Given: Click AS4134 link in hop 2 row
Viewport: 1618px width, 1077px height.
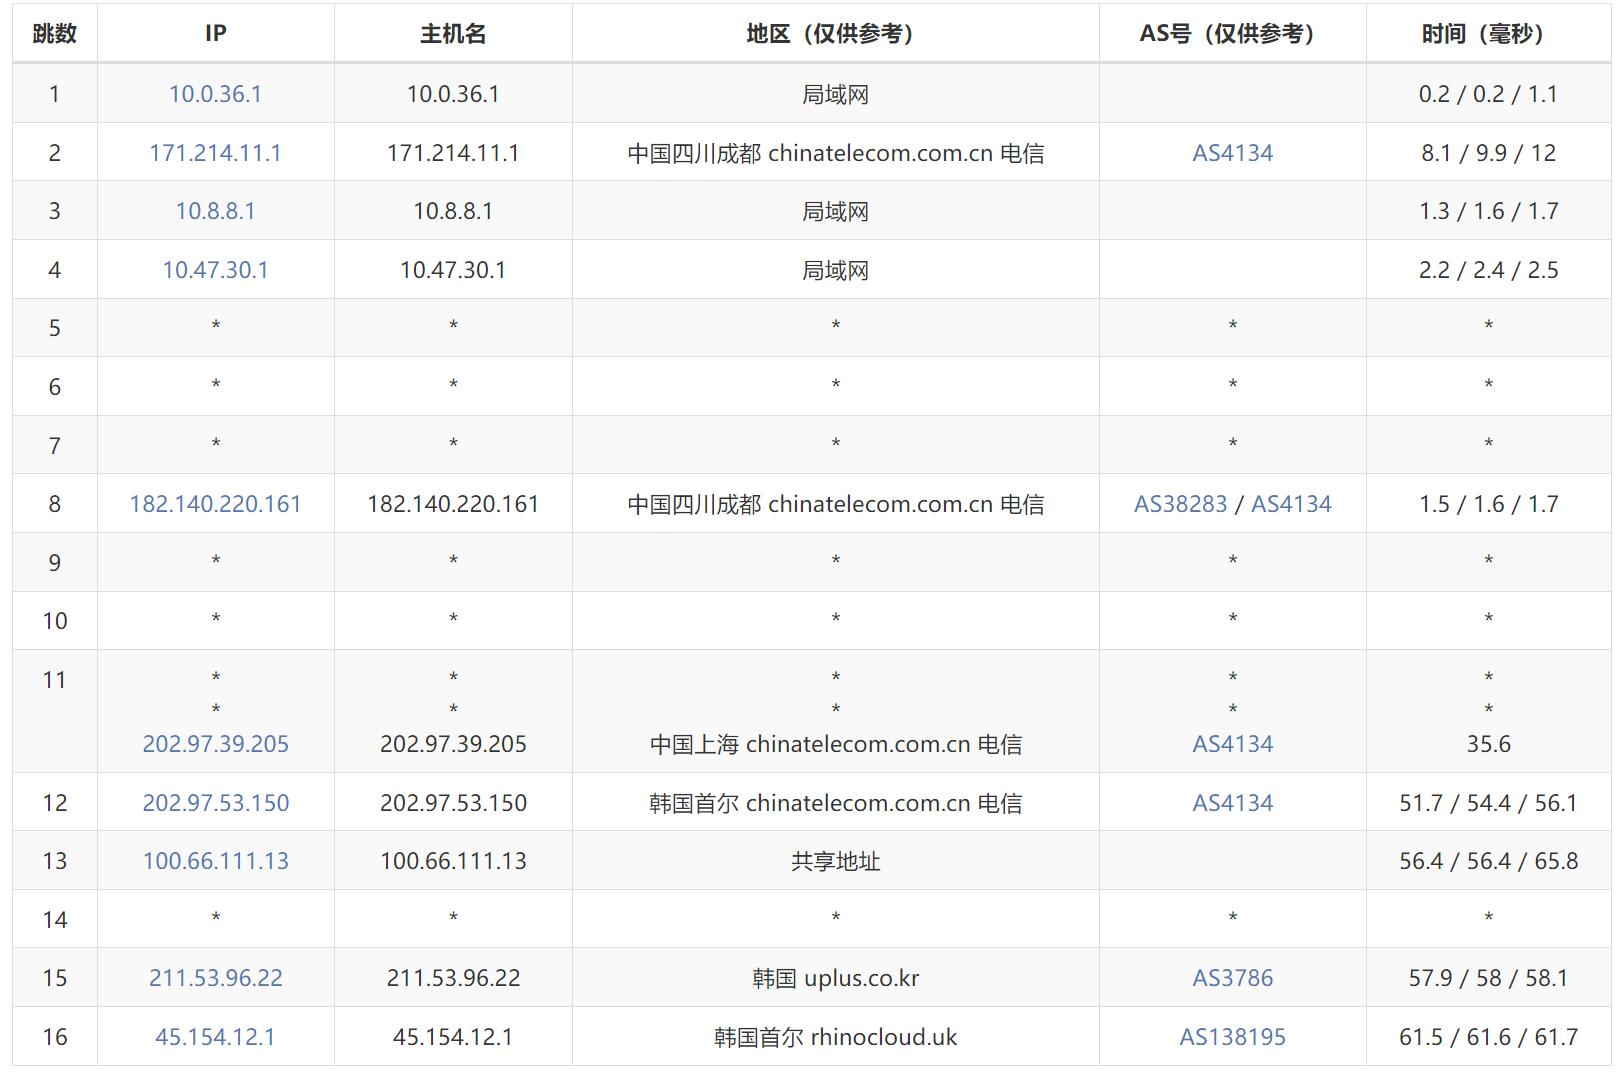Looking at the screenshot, I should (1232, 153).
